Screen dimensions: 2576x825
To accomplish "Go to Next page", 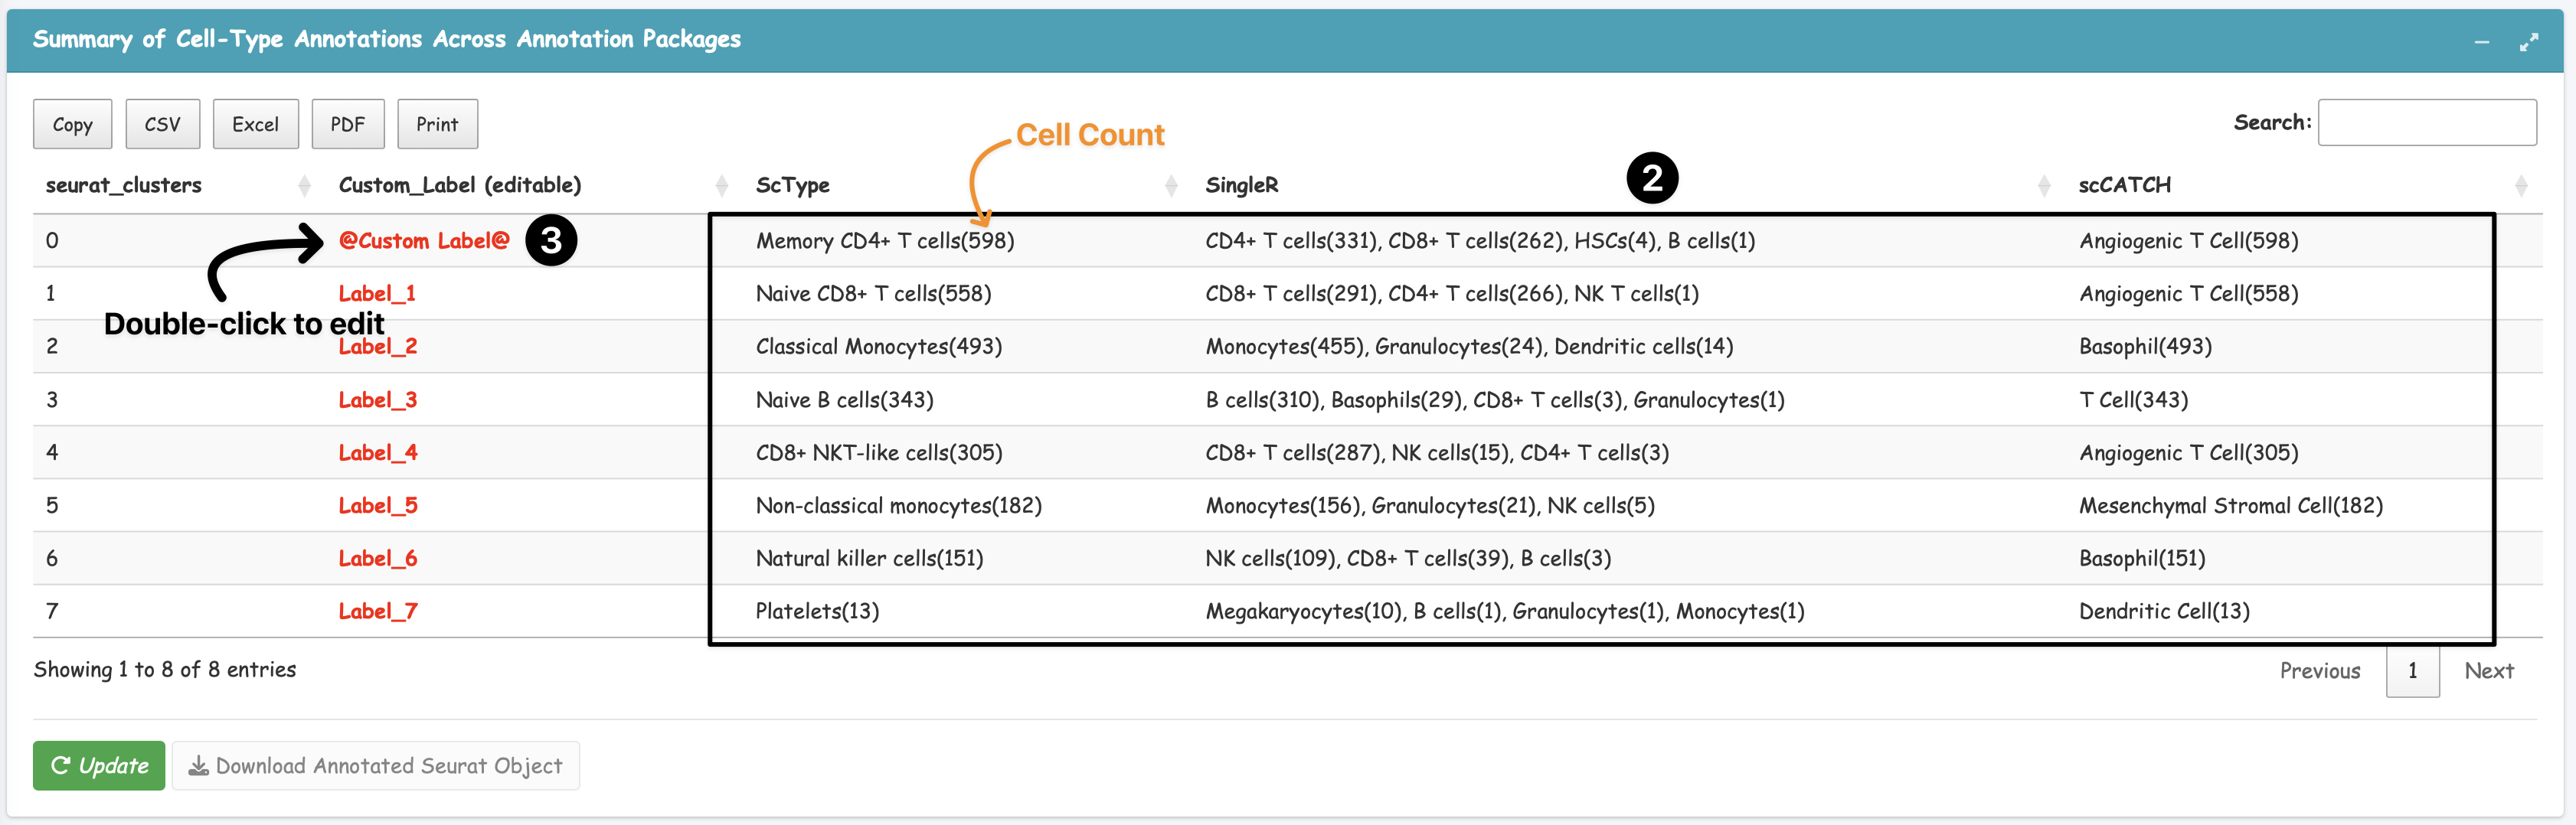I will coord(2488,670).
